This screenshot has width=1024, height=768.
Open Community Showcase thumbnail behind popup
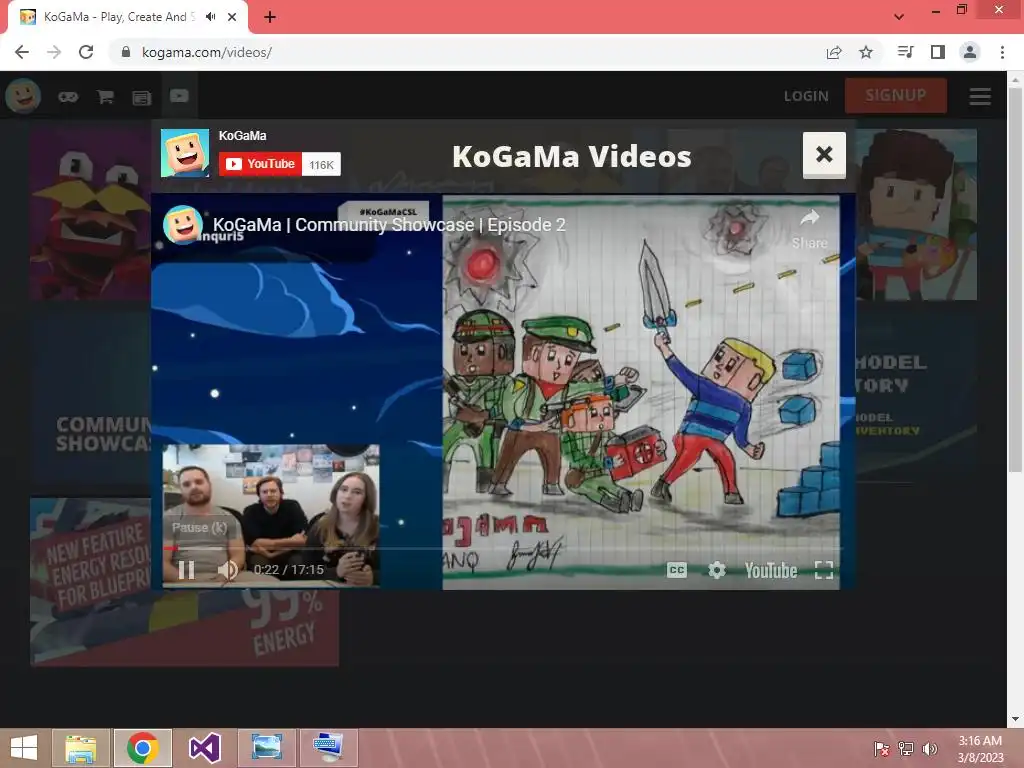tap(90, 397)
